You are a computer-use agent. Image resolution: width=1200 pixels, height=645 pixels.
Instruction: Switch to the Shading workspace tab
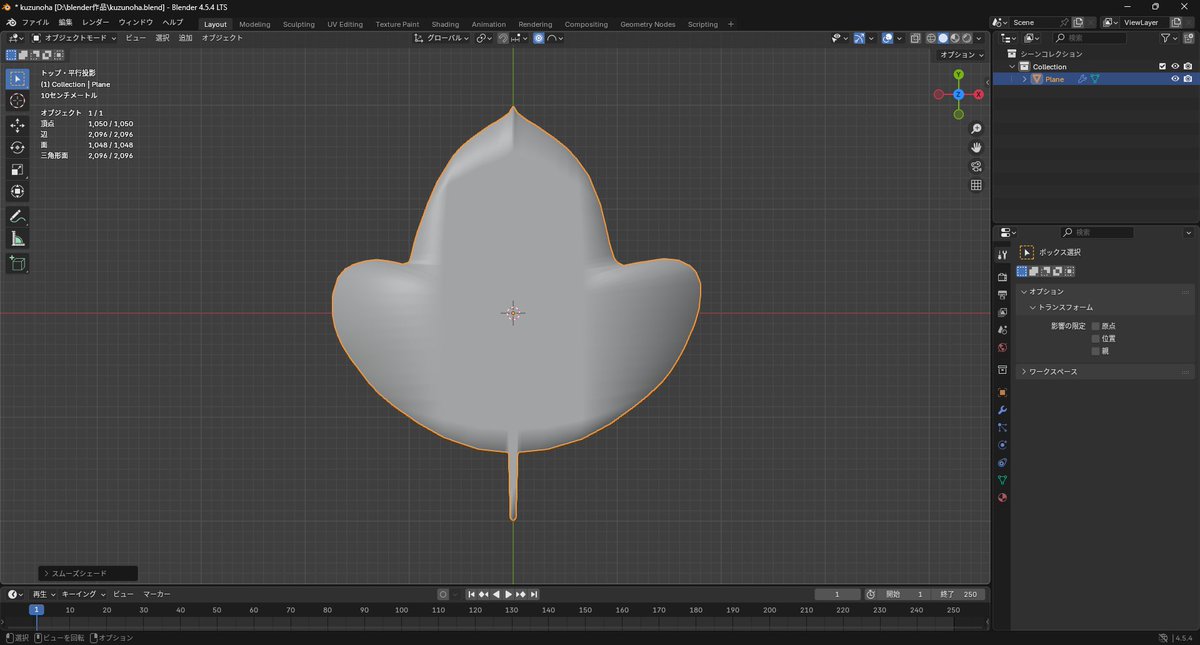coord(445,24)
